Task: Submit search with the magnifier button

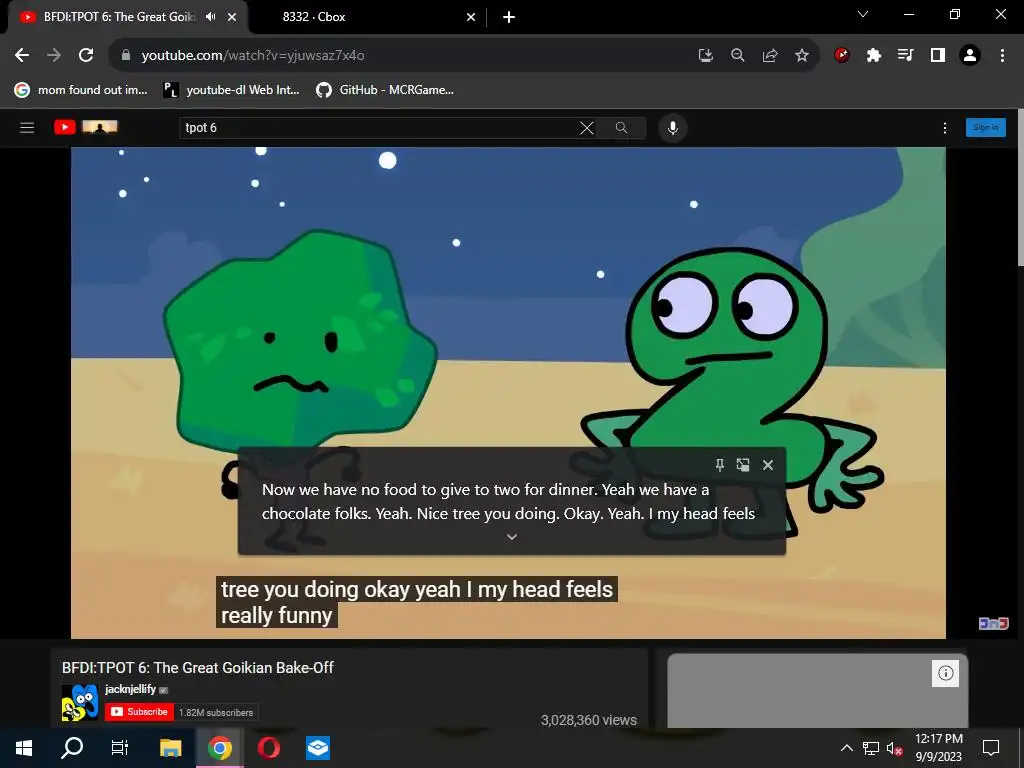Action: 622,128
